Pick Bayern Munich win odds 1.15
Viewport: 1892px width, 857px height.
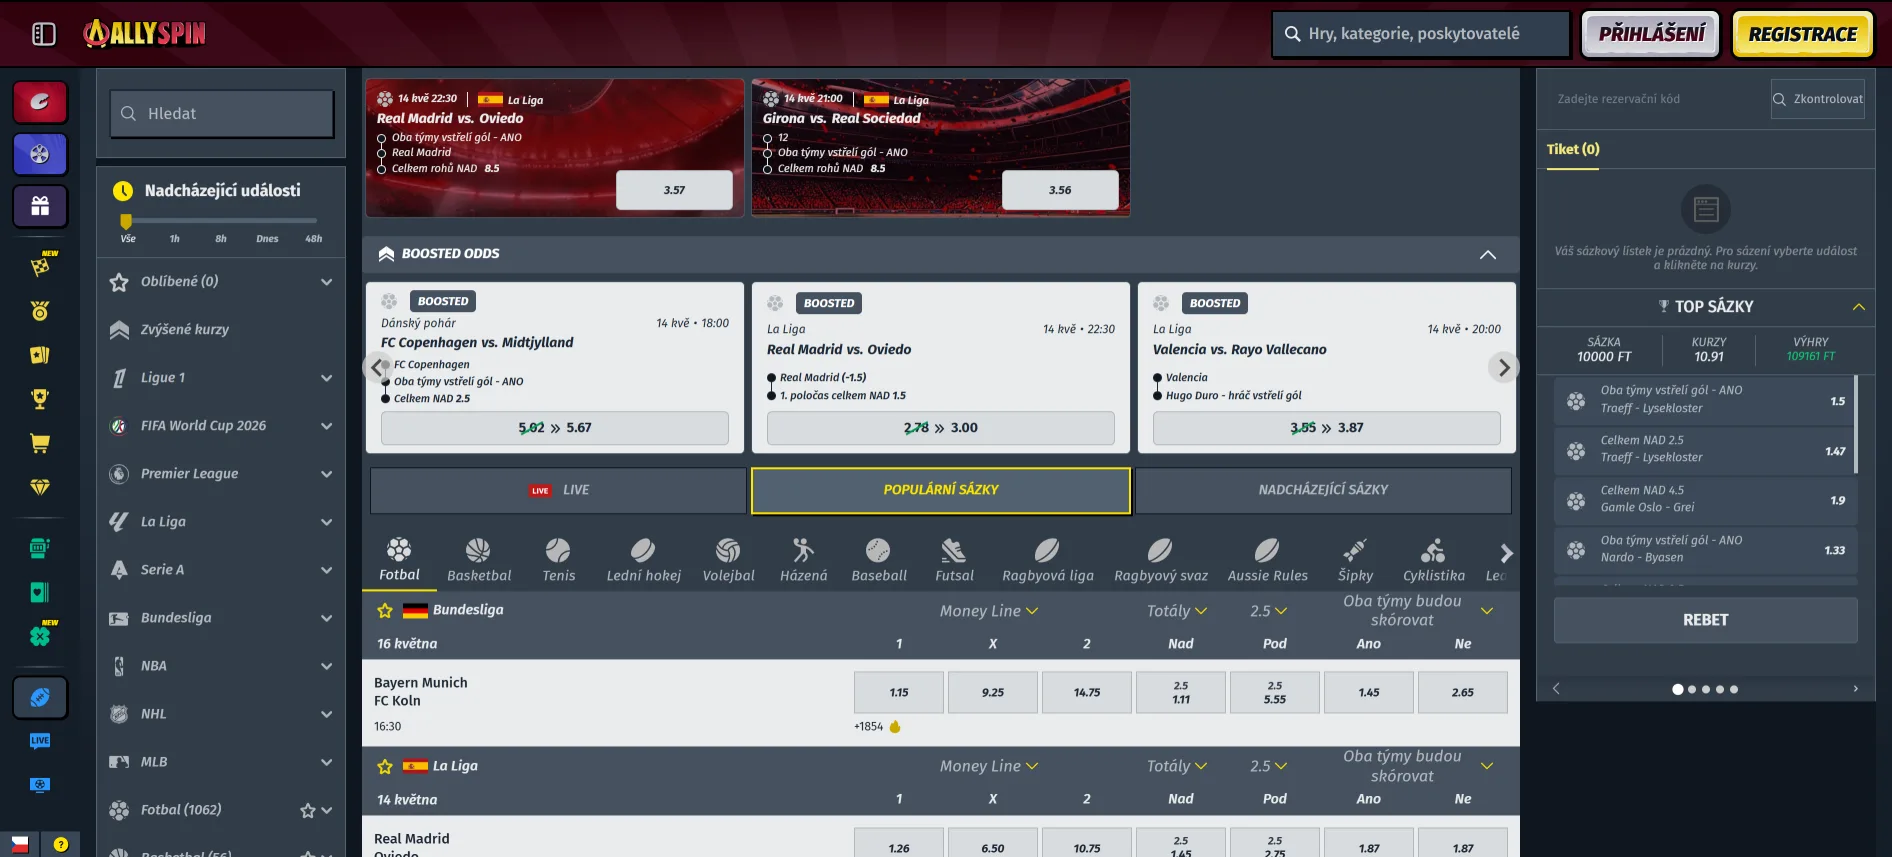click(x=899, y=692)
